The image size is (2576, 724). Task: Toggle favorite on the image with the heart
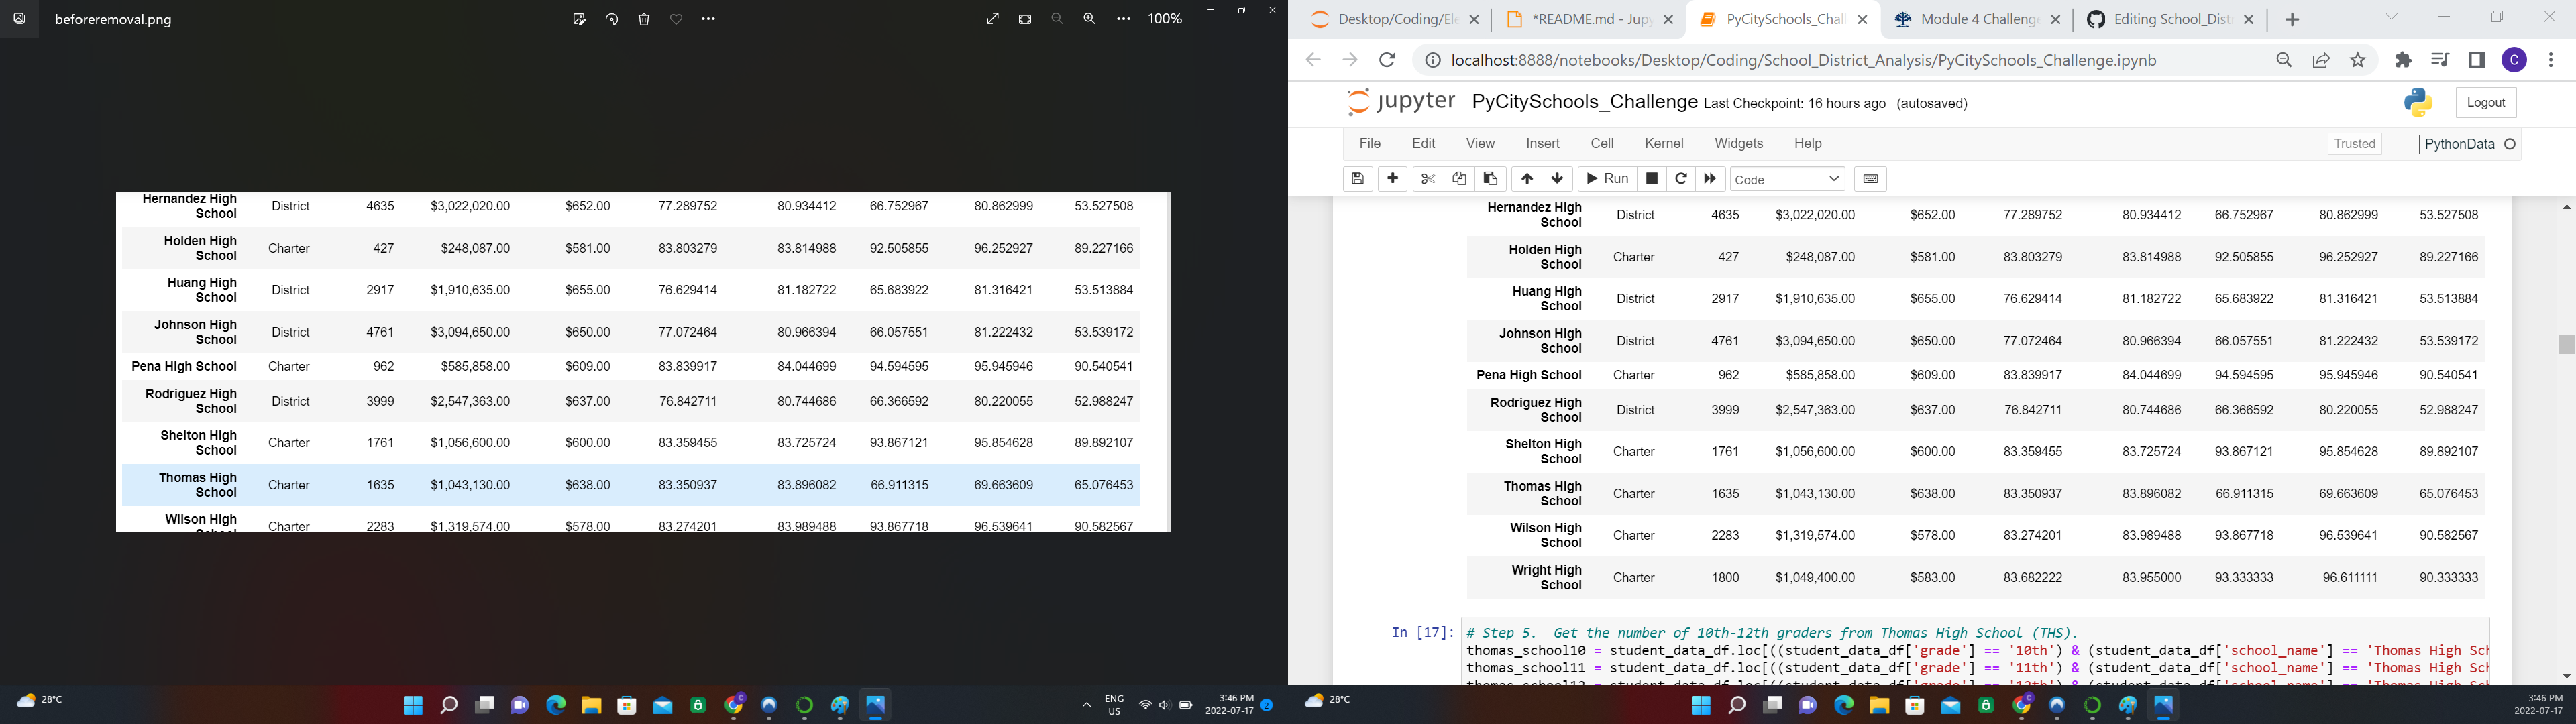[675, 18]
